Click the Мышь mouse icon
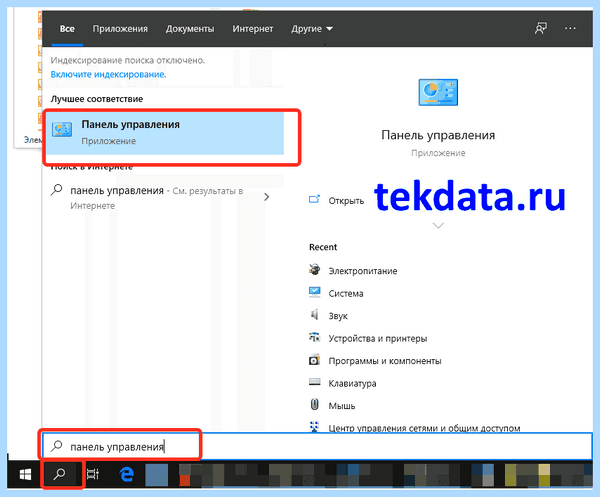This screenshot has height=497, width=600. pos(315,404)
